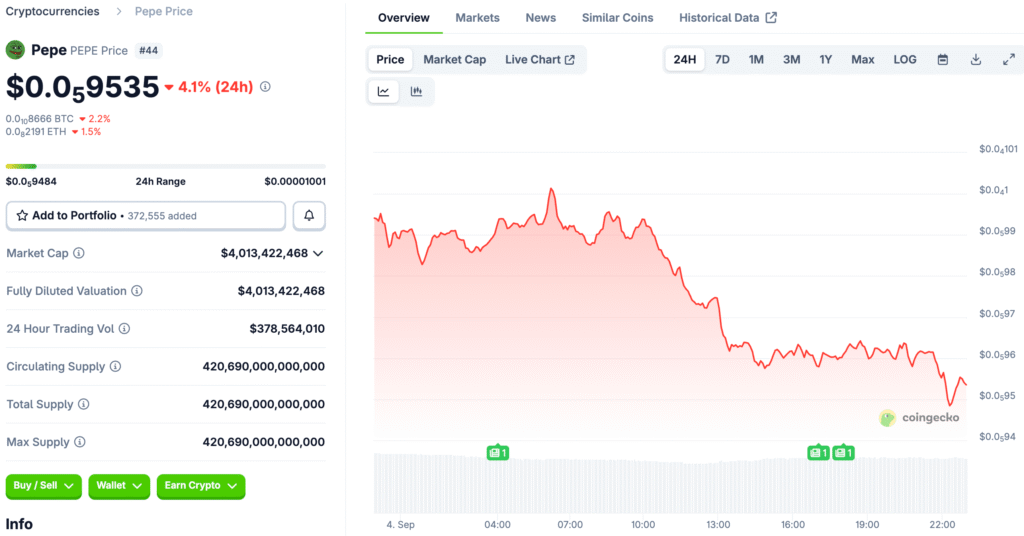
Task: Click the Pepe Price breadcrumb
Action: pyautogui.click(x=163, y=11)
